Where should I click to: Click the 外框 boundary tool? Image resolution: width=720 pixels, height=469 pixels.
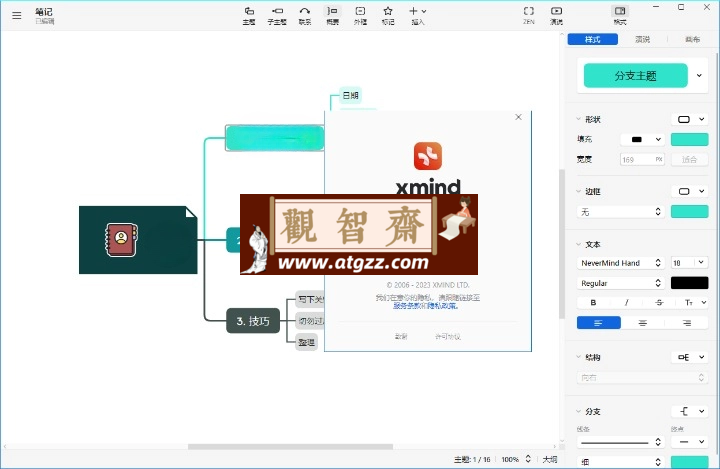[360, 16]
